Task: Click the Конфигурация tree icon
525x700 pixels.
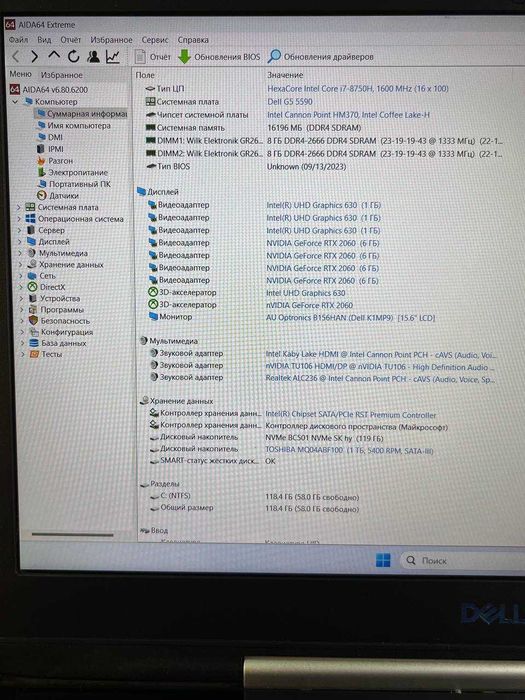Action: (34, 332)
